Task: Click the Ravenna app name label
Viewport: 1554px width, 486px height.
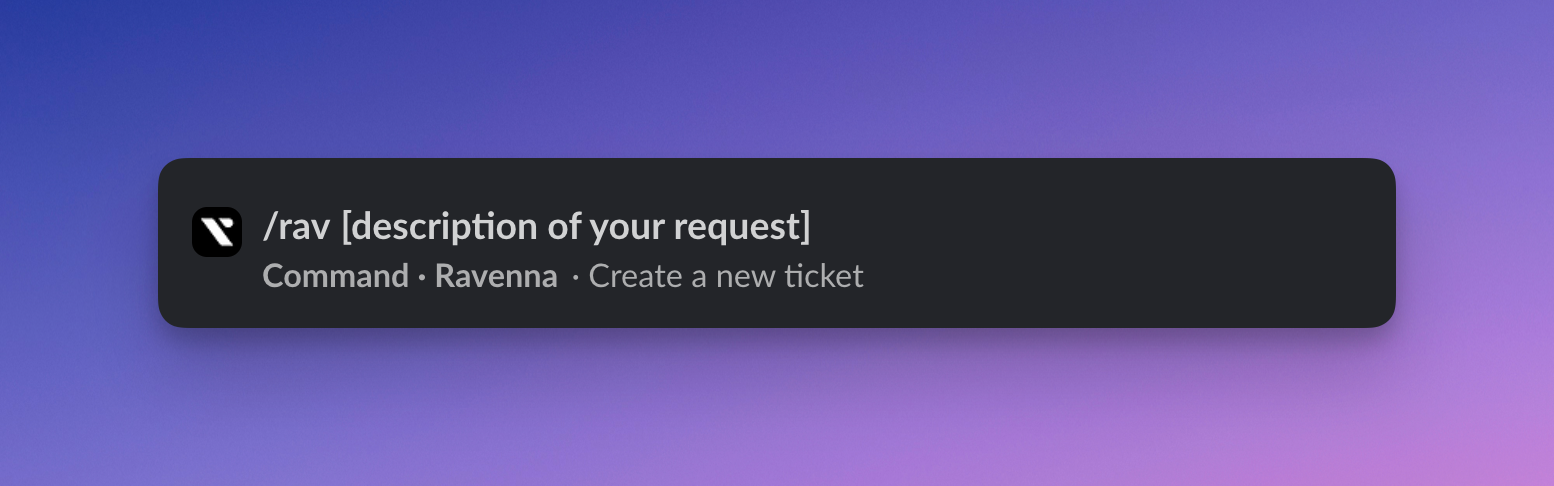Action: pos(496,276)
